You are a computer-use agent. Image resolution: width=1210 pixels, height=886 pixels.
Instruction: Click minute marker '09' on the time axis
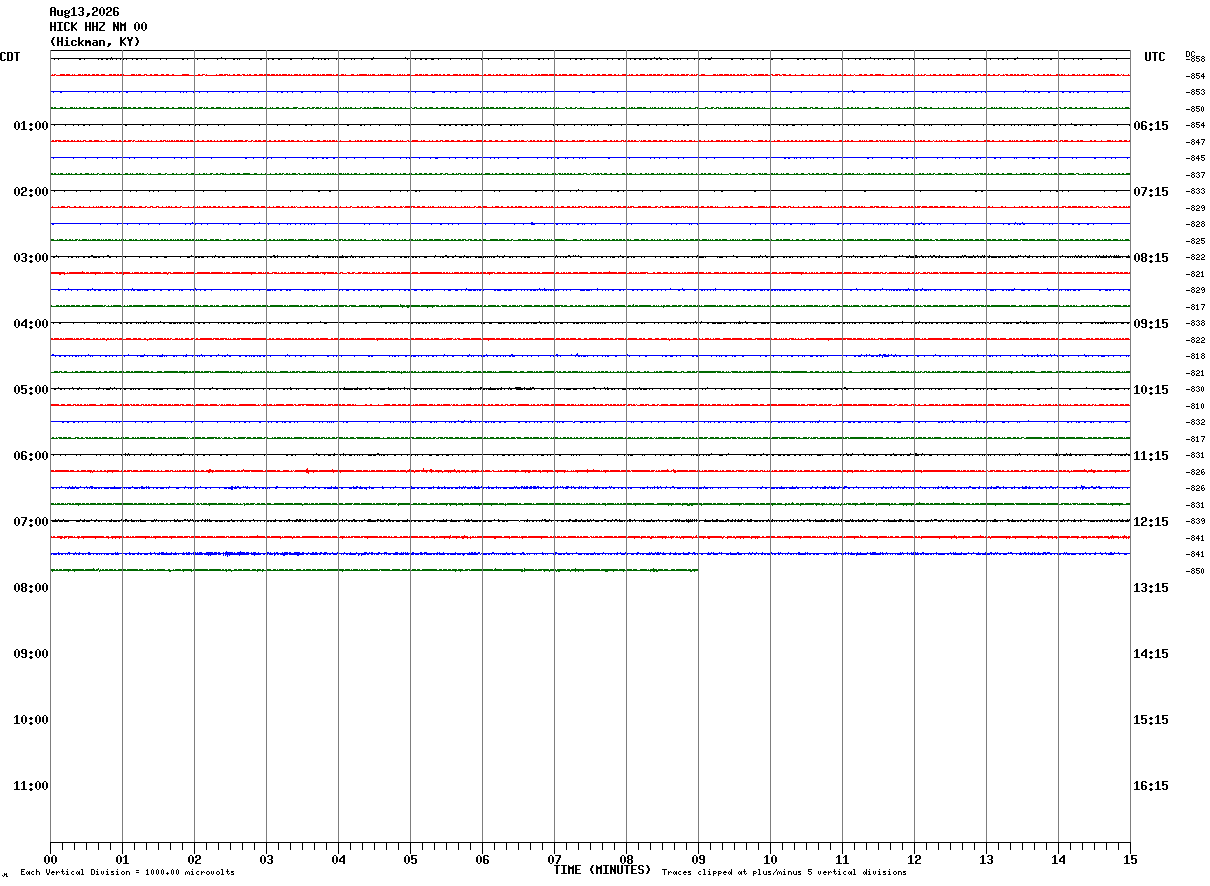698,860
